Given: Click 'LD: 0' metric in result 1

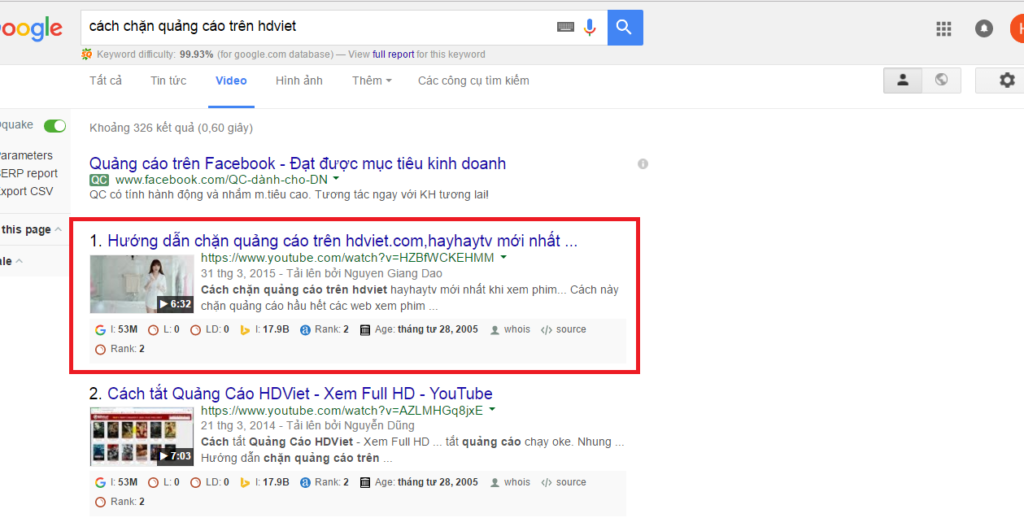Looking at the screenshot, I should pos(209,330).
